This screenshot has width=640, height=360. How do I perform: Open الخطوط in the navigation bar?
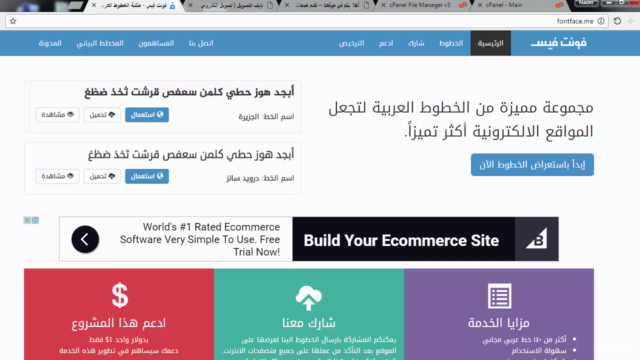point(451,43)
